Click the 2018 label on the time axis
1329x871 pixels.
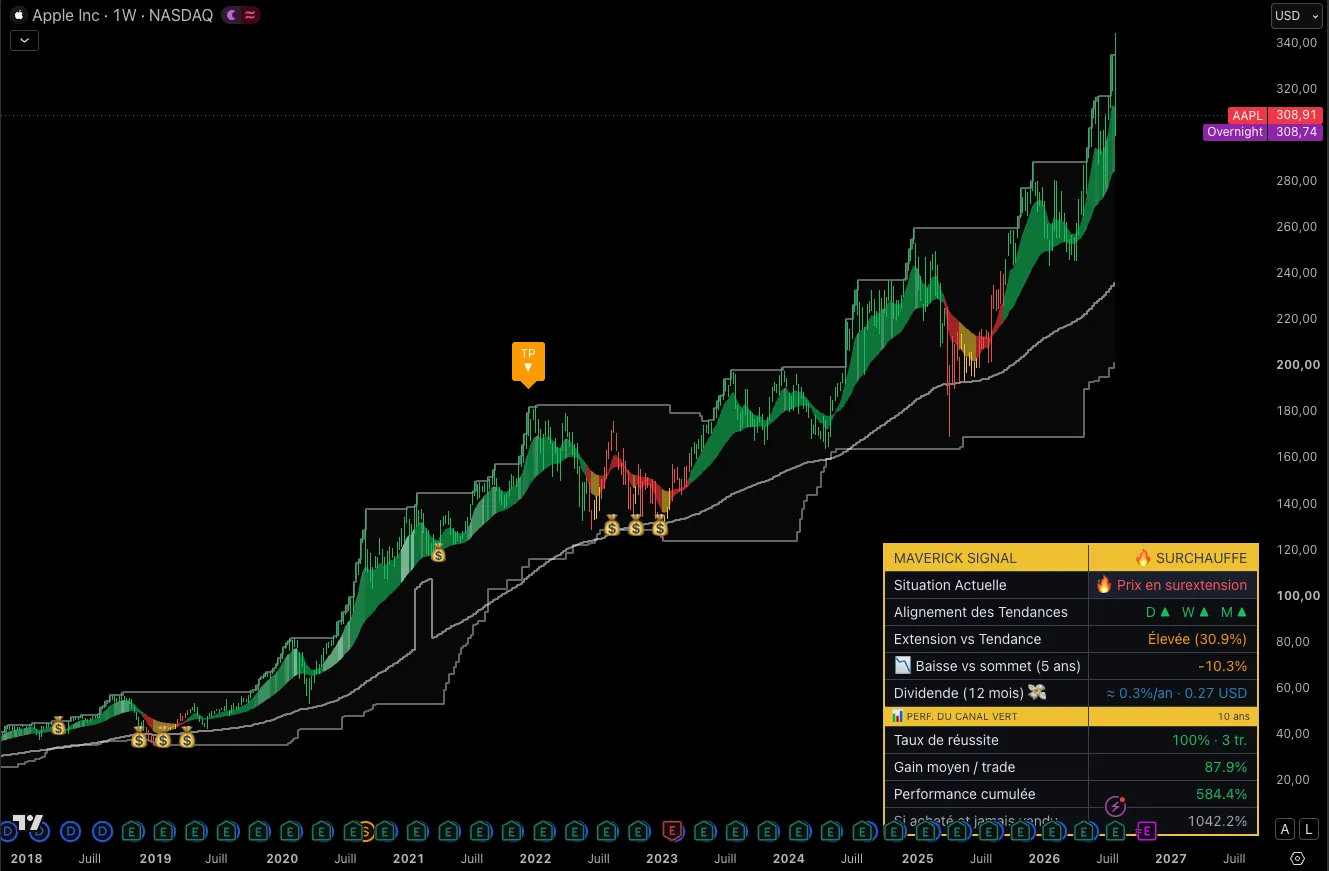(x=26, y=858)
